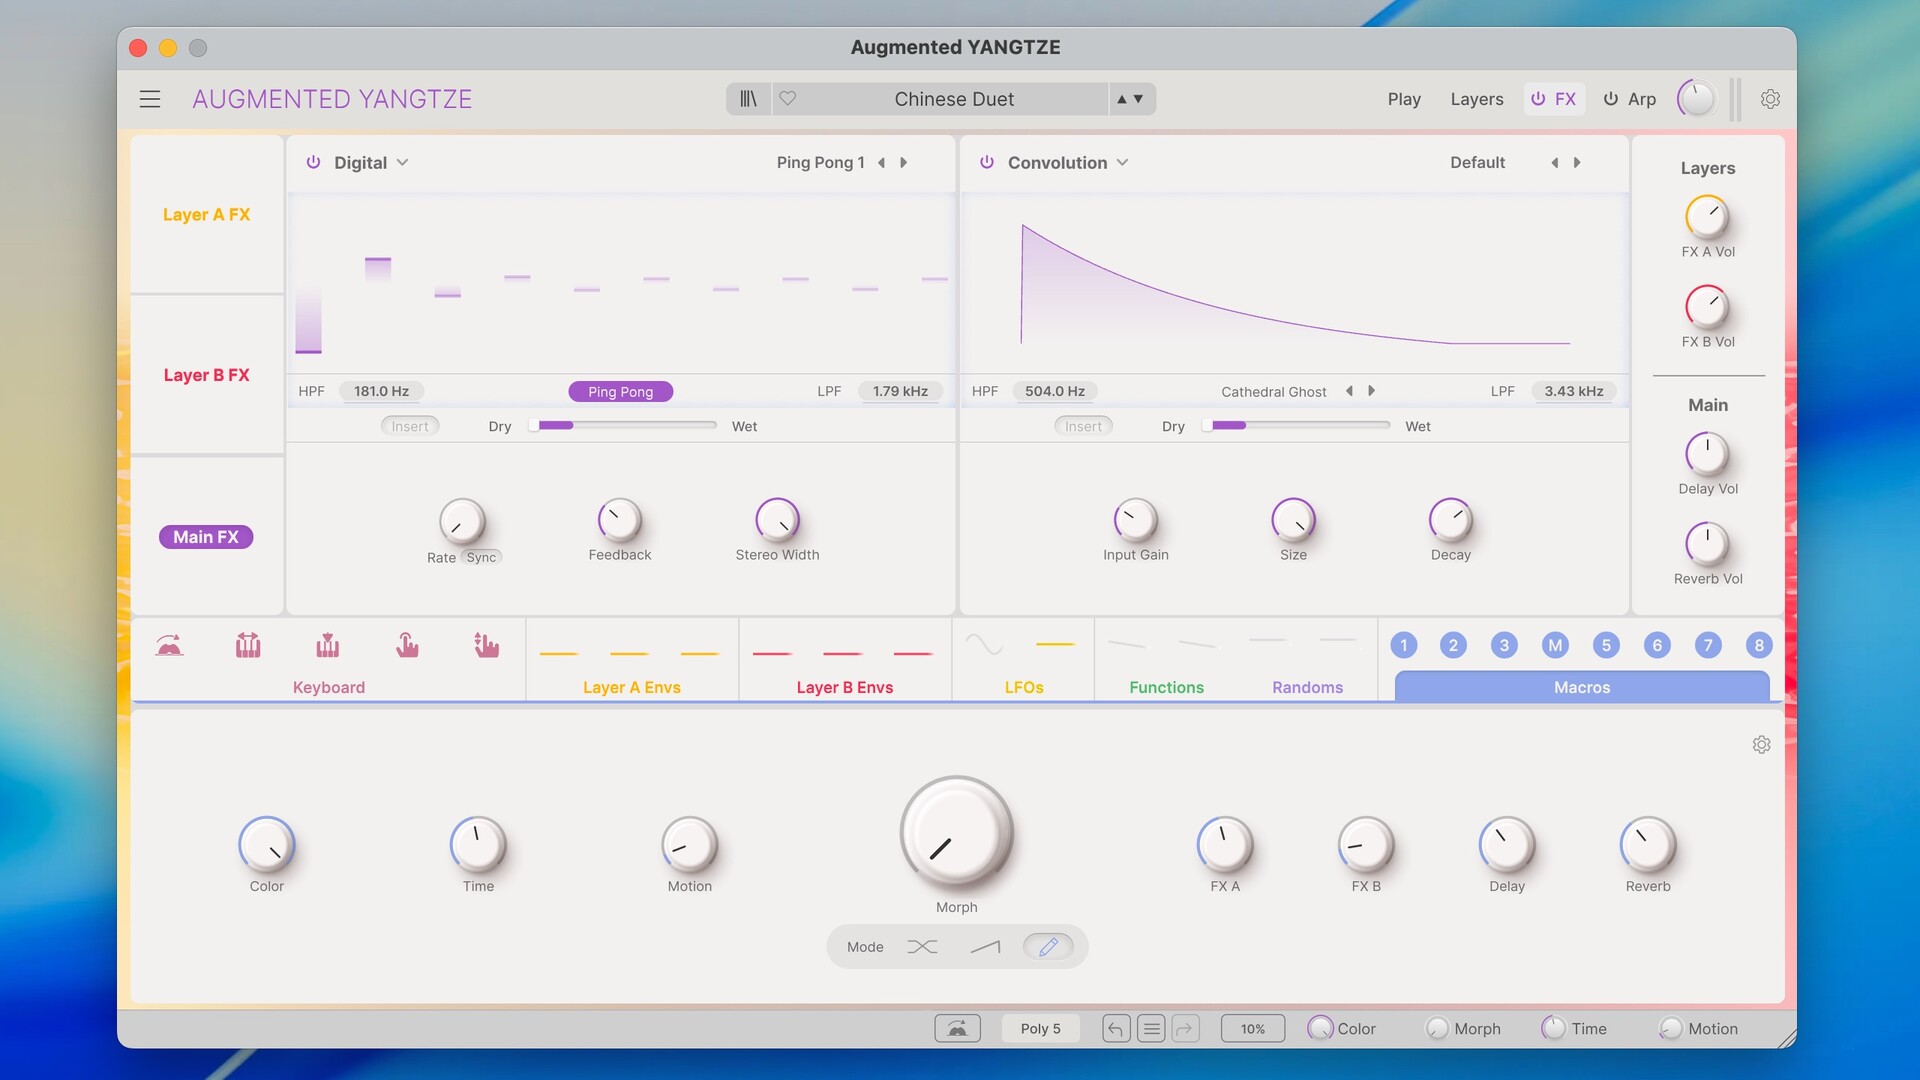Favorite the preset with heart icon
Viewport: 1920px width, 1080px height.
788,98
